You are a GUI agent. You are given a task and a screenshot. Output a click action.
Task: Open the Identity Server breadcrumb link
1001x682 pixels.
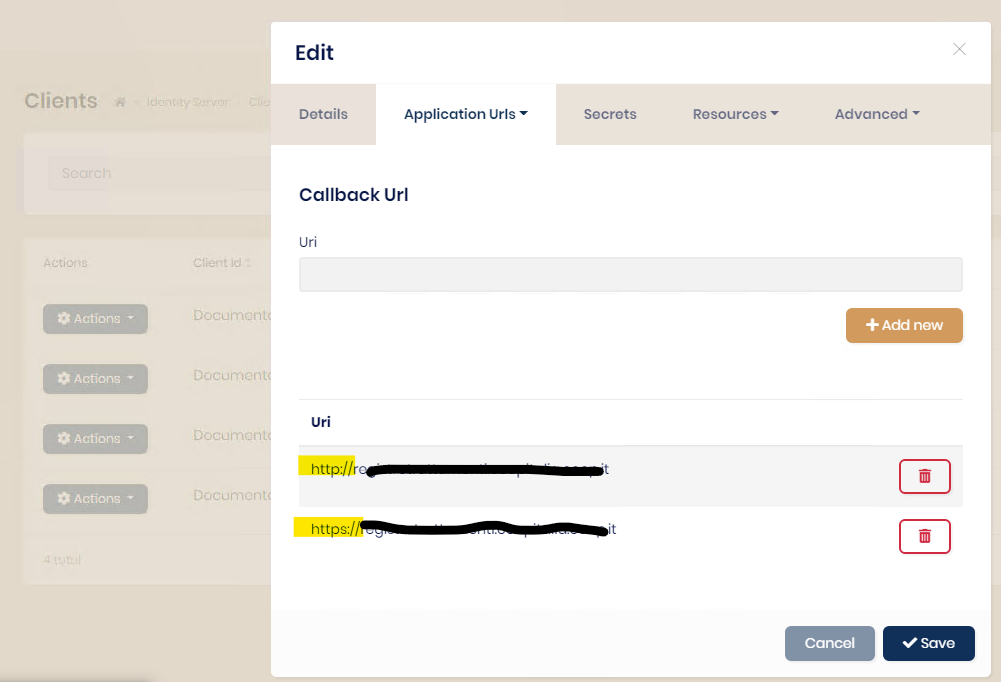(x=188, y=102)
